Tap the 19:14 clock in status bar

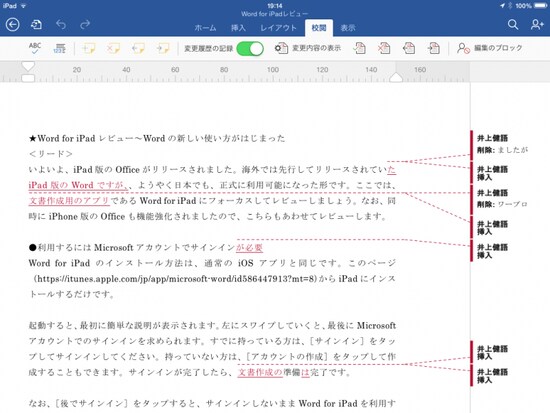pos(275,5)
